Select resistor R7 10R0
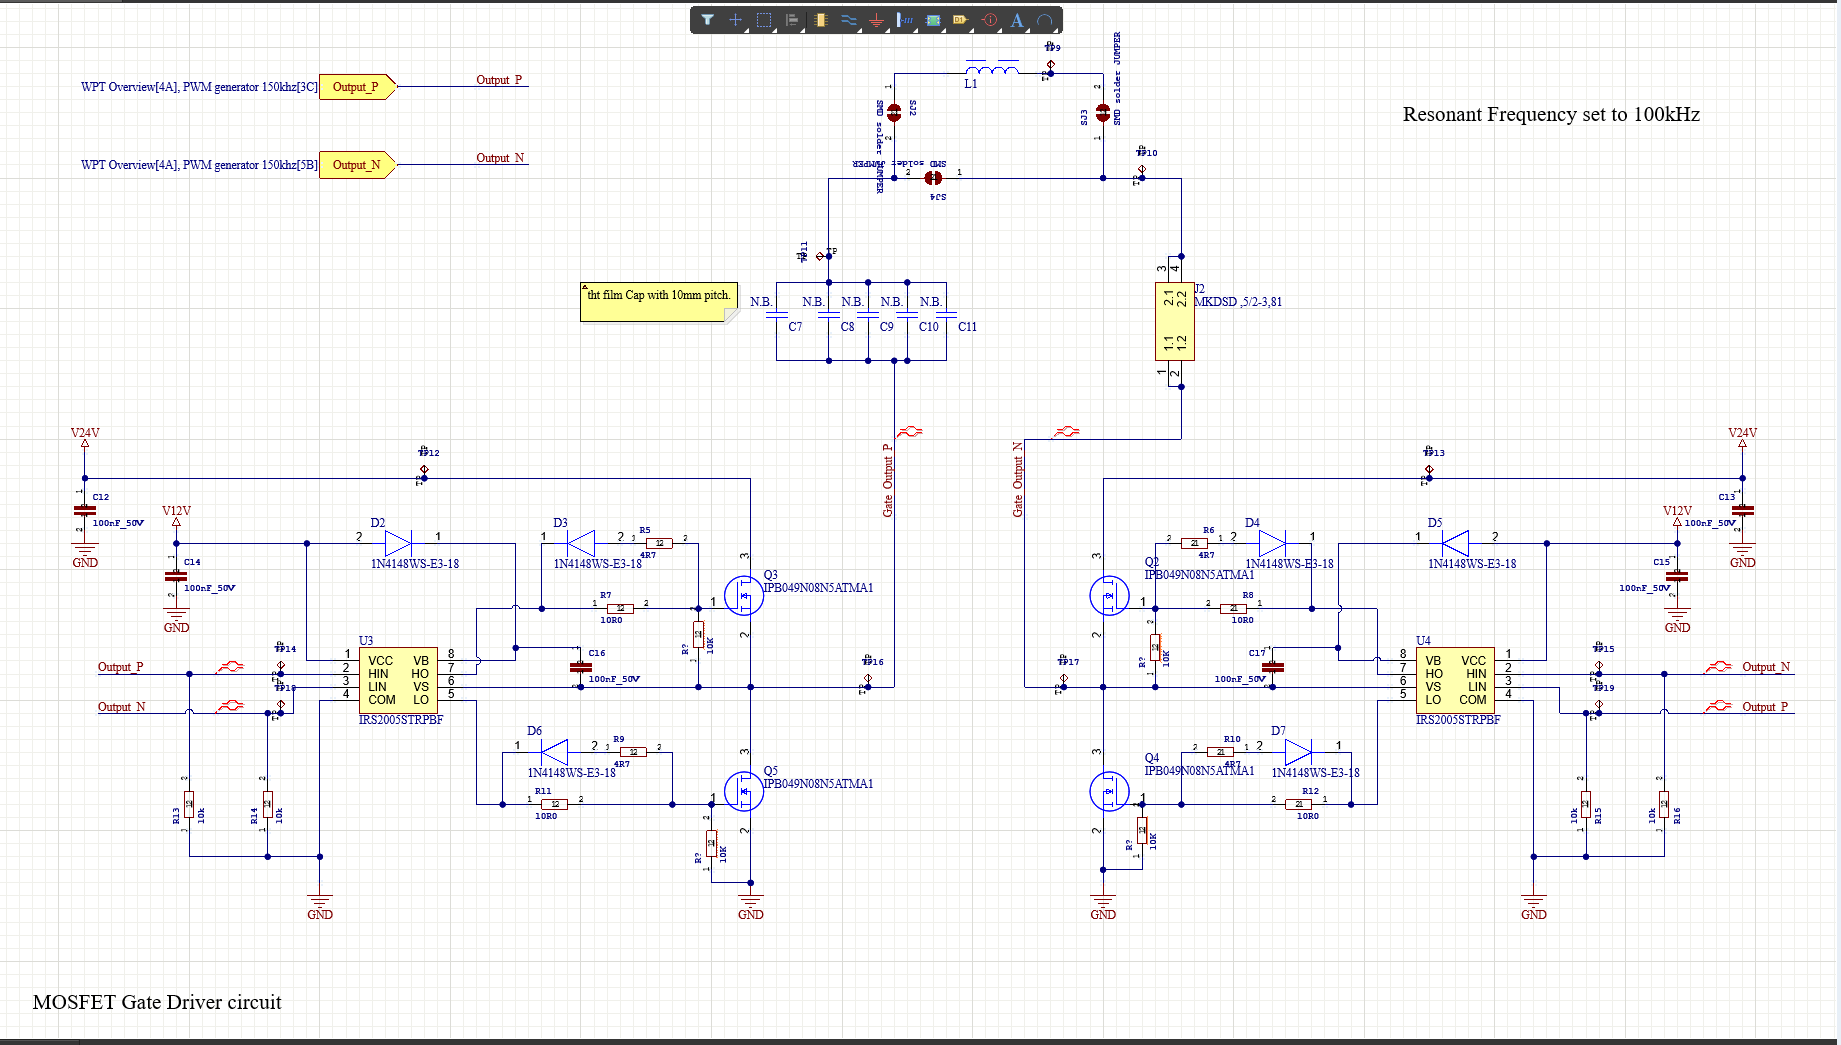 (x=620, y=608)
